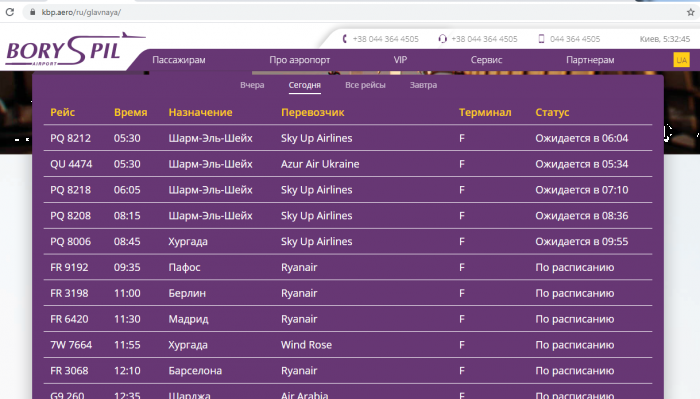The width and height of the screenshot is (700, 399).
Task: Open the Сервис menu
Action: coord(486,60)
